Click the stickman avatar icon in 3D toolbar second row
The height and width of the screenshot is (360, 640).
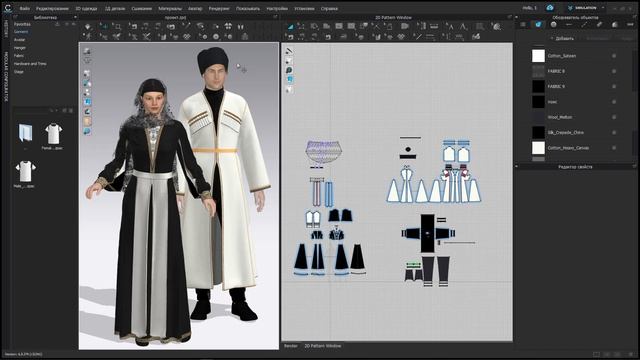point(88,37)
